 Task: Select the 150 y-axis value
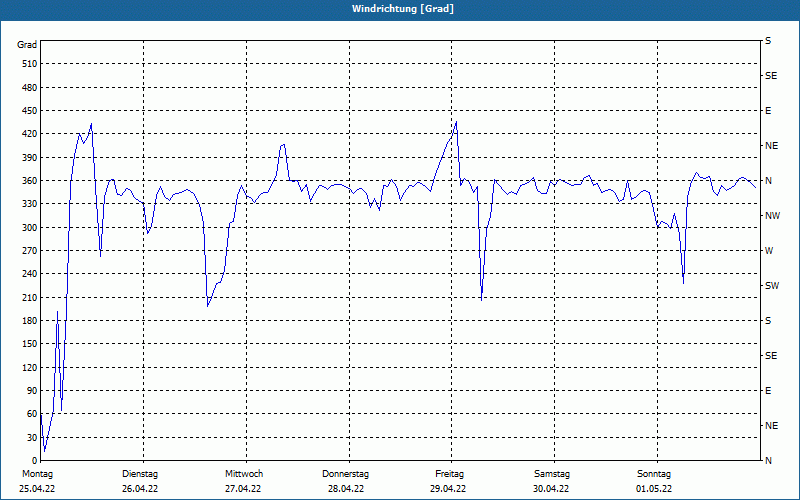30,344
